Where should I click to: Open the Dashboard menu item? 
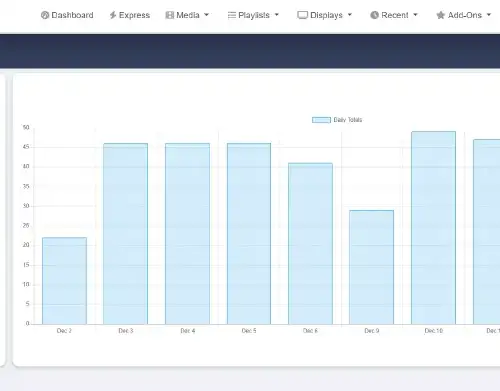67,15
